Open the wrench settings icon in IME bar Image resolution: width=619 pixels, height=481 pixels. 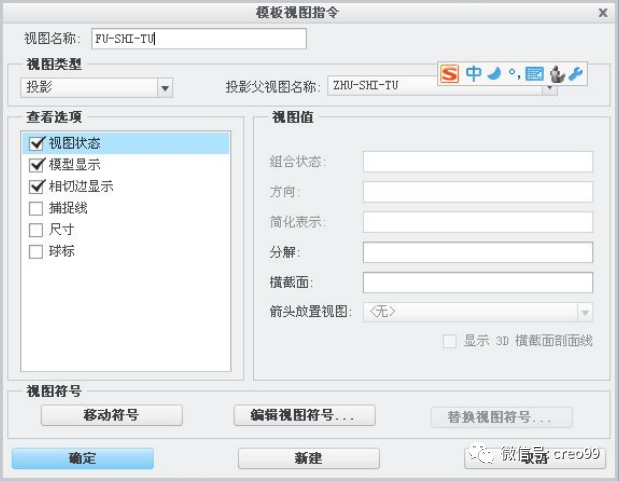tap(576, 73)
